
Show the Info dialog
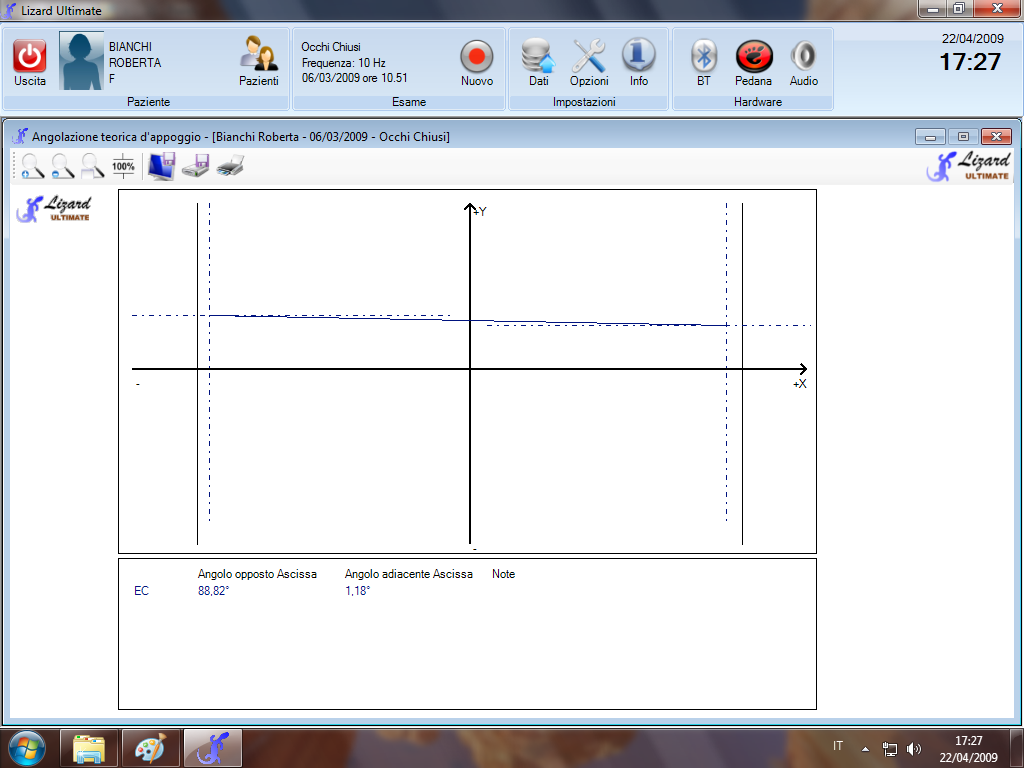[x=638, y=57]
